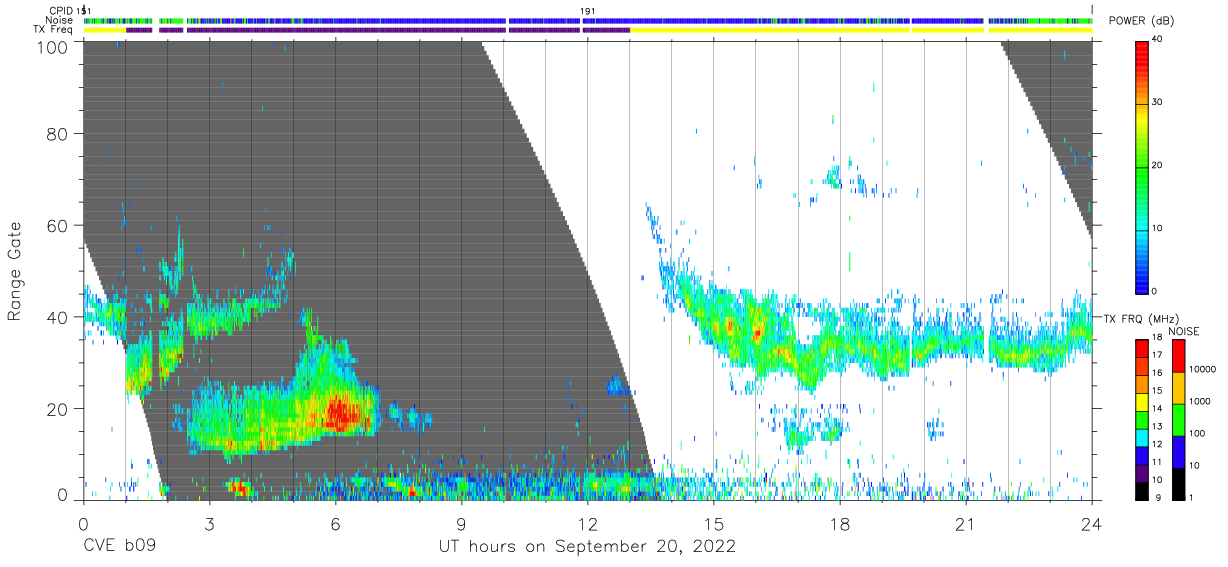Click the 'TX Freq' row label at top
The image size is (1228, 567).
54,30
